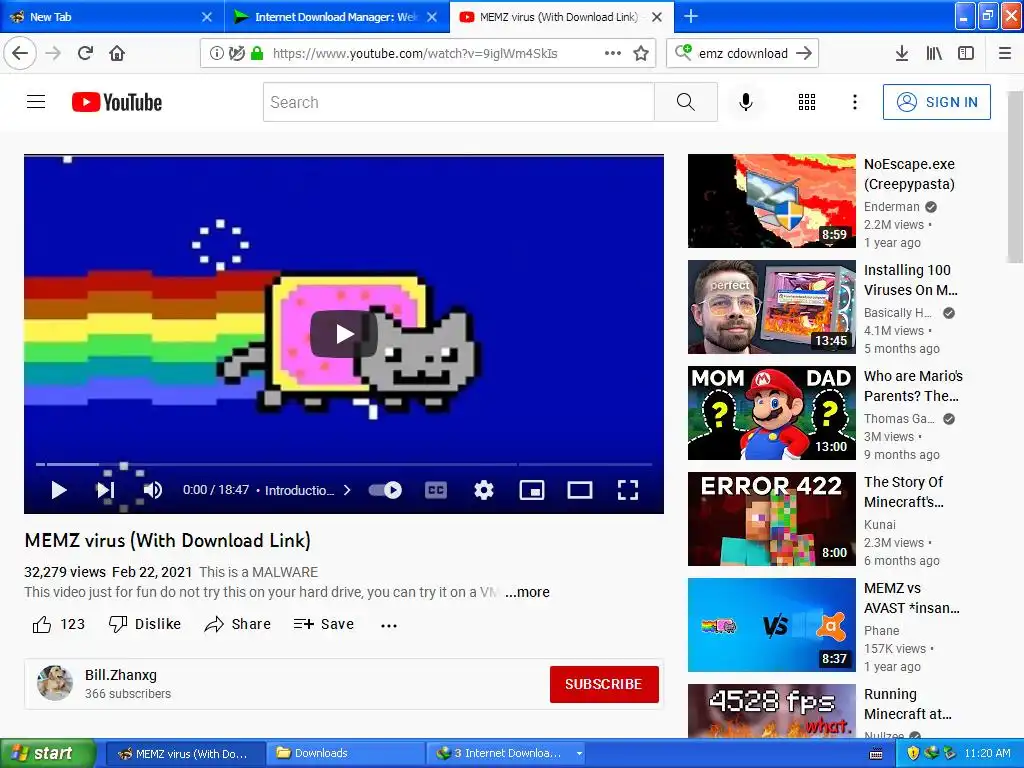Screen dimensions: 1024x768
Task: Open YouTube settings three-dot menu
Action: point(855,102)
